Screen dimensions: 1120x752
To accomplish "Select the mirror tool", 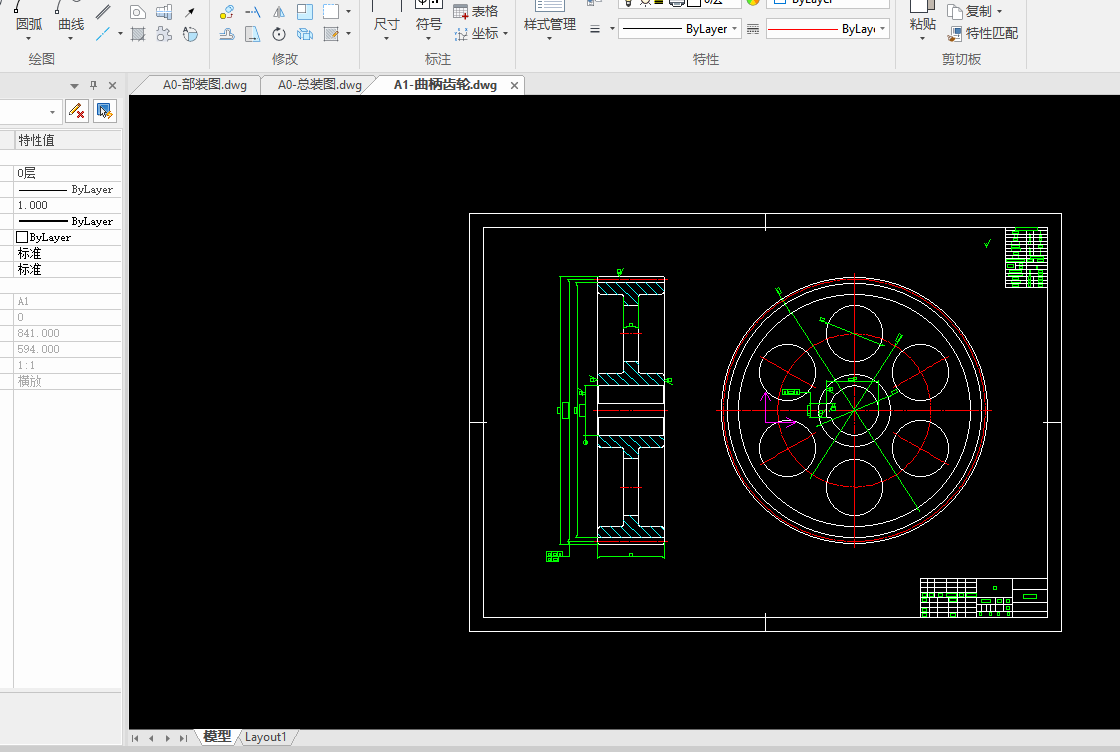I will point(279,11).
